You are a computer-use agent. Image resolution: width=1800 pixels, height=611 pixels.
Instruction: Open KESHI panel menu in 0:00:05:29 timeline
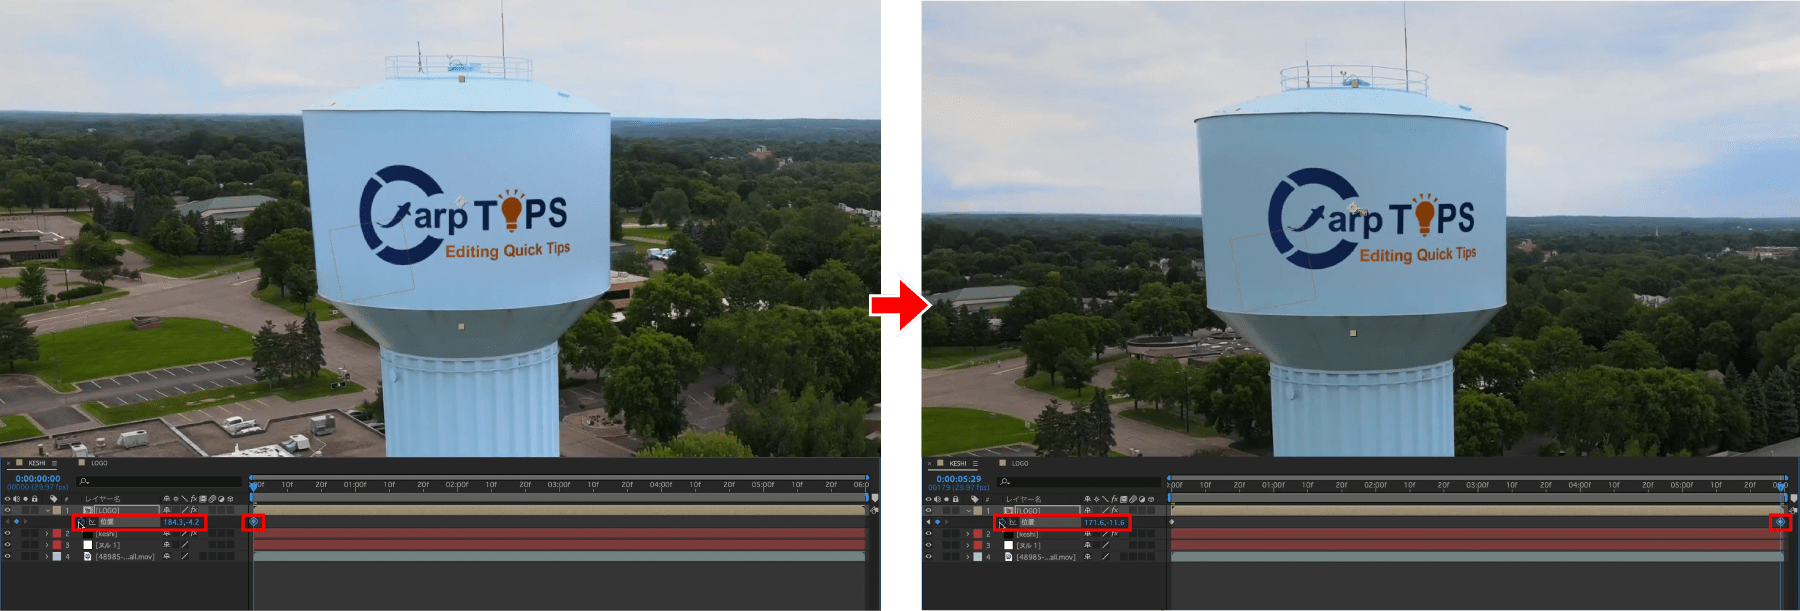tap(975, 463)
